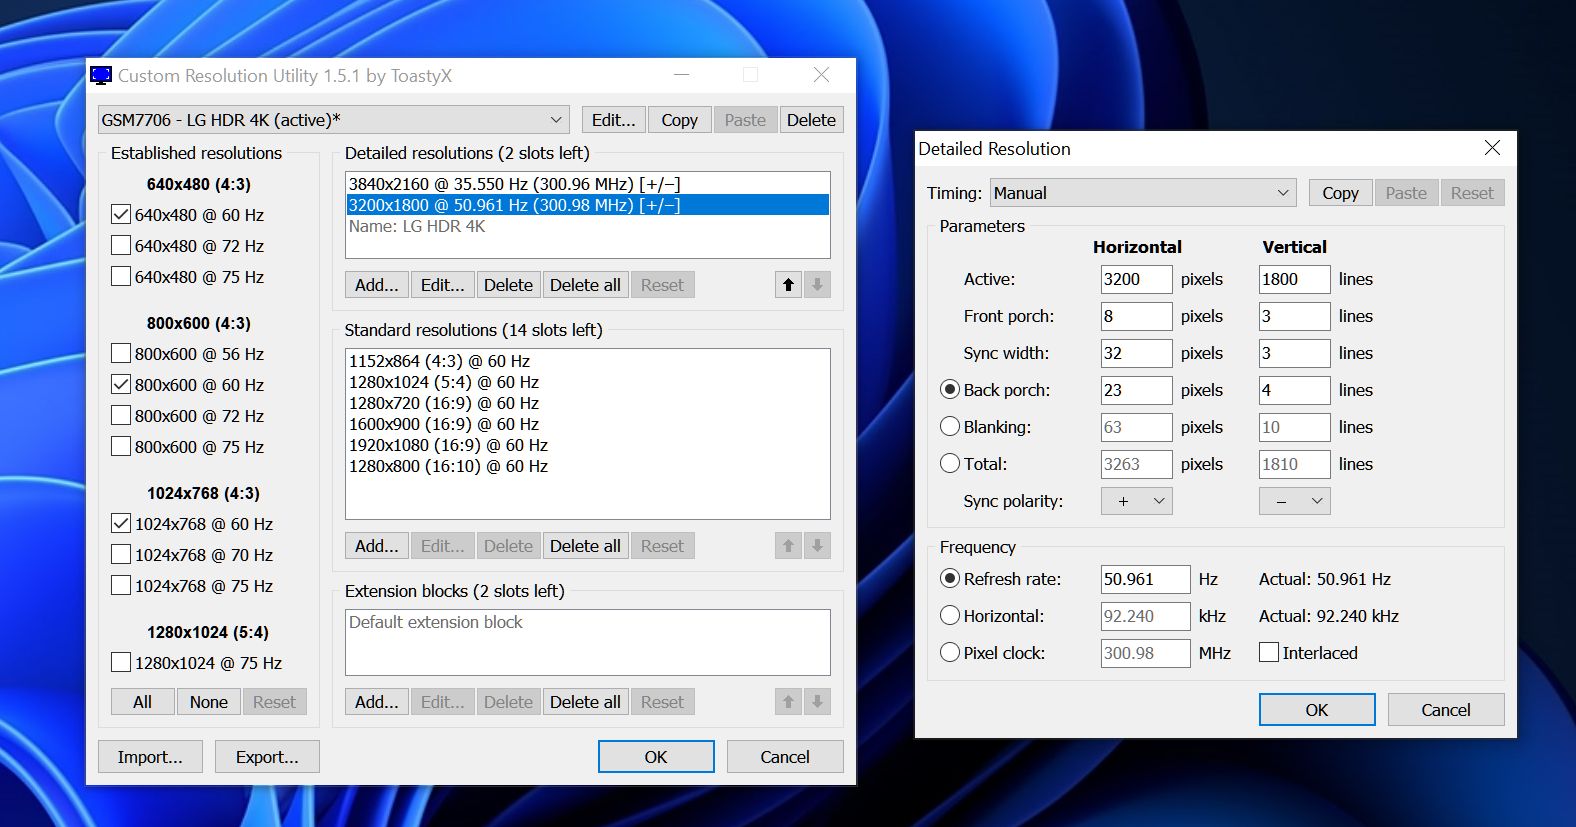The width and height of the screenshot is (1576, 827).
Task: Click the Refresh rate input field
Action: (x=1144, y=579)
